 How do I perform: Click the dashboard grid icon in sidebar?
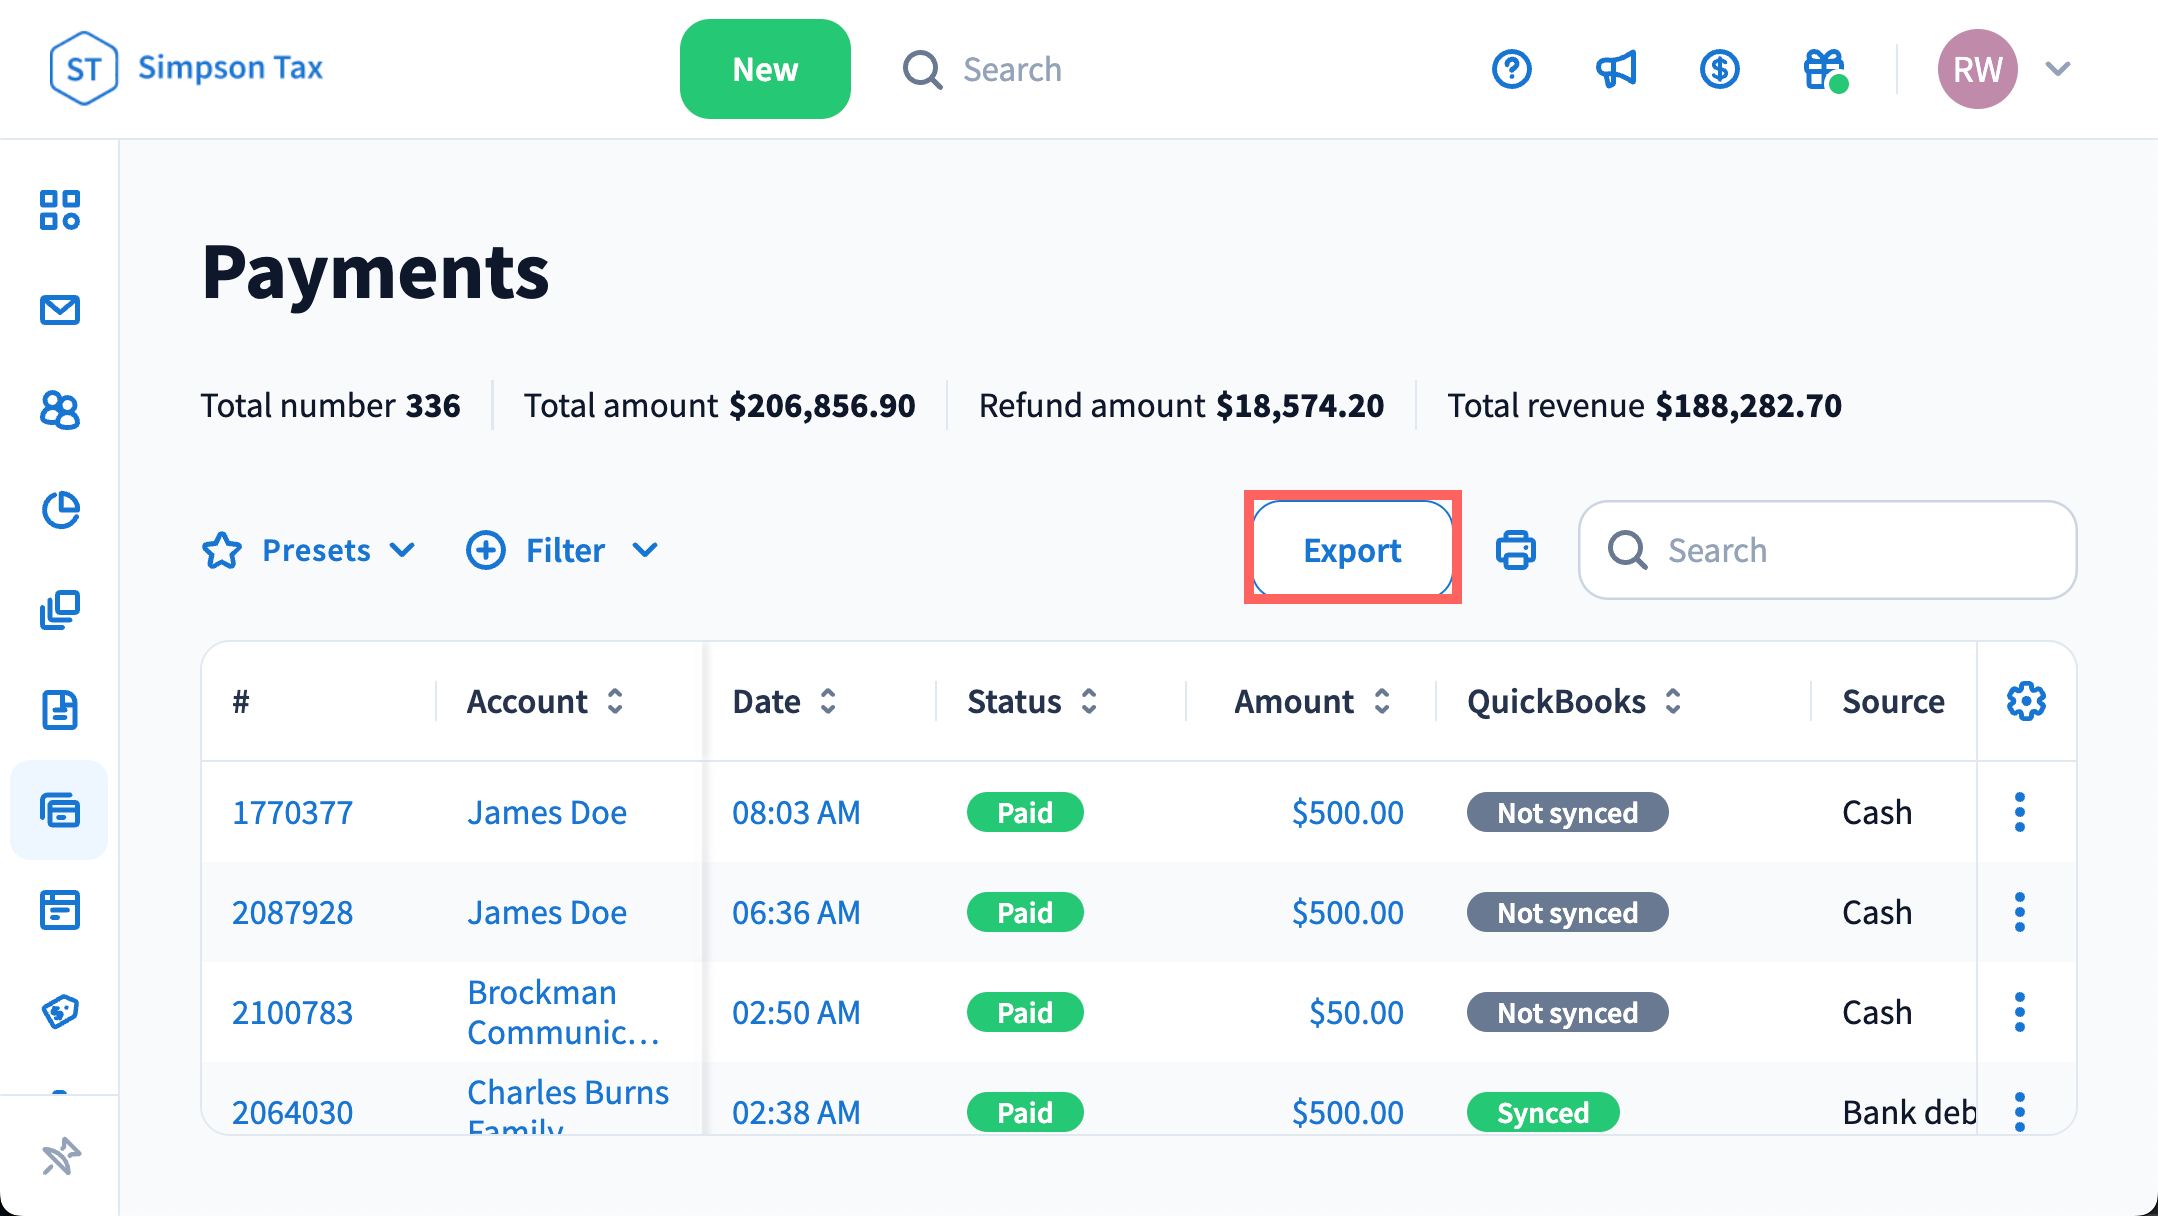click(x=60, y=210)
